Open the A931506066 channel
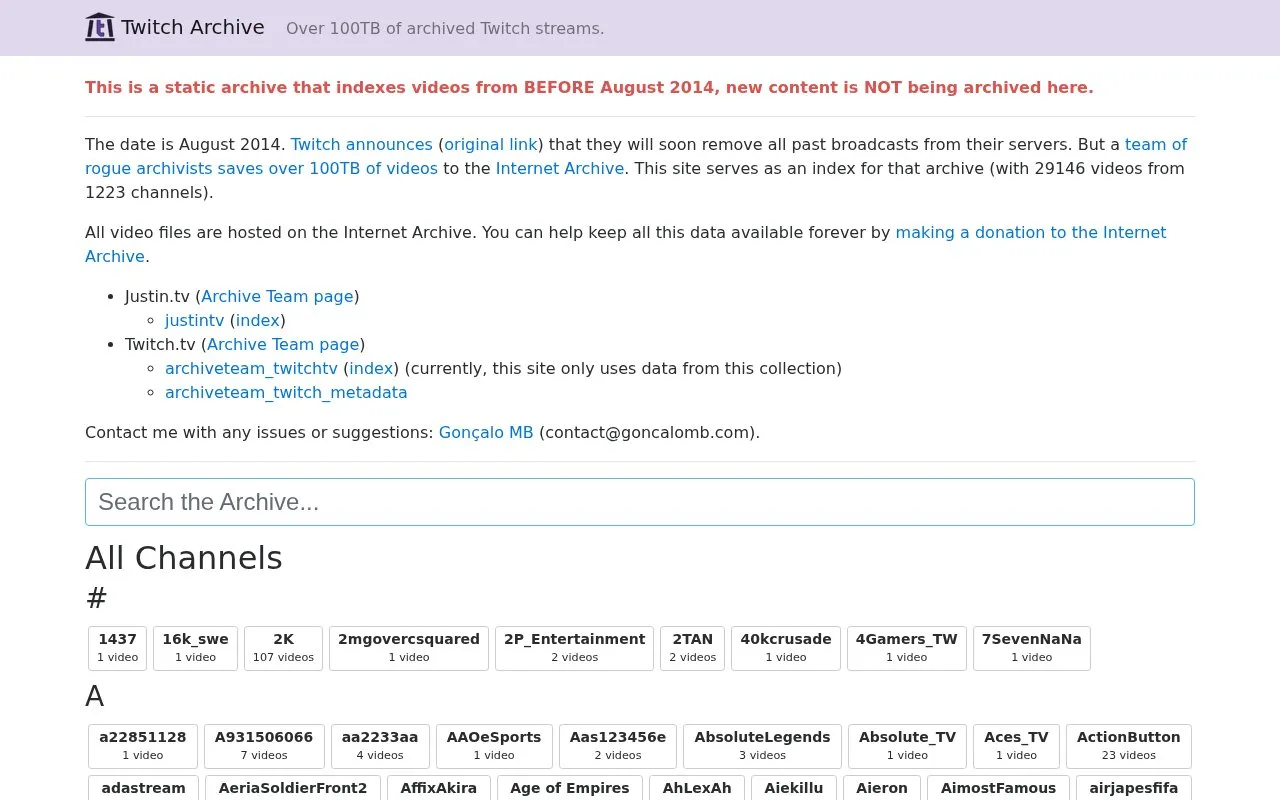Image resolution: width=1280 pixels, height=800 pixels. 264,746
